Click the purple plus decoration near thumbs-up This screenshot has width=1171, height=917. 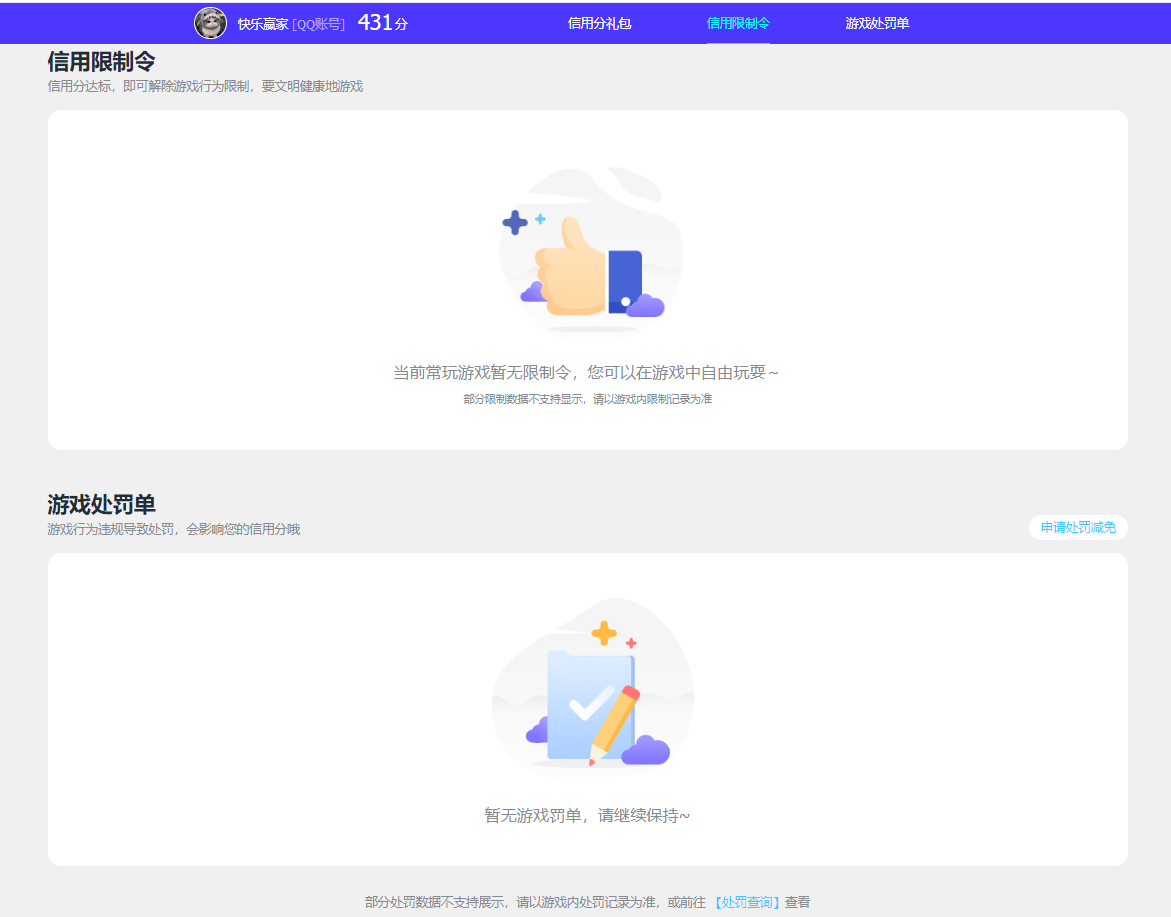515,220
